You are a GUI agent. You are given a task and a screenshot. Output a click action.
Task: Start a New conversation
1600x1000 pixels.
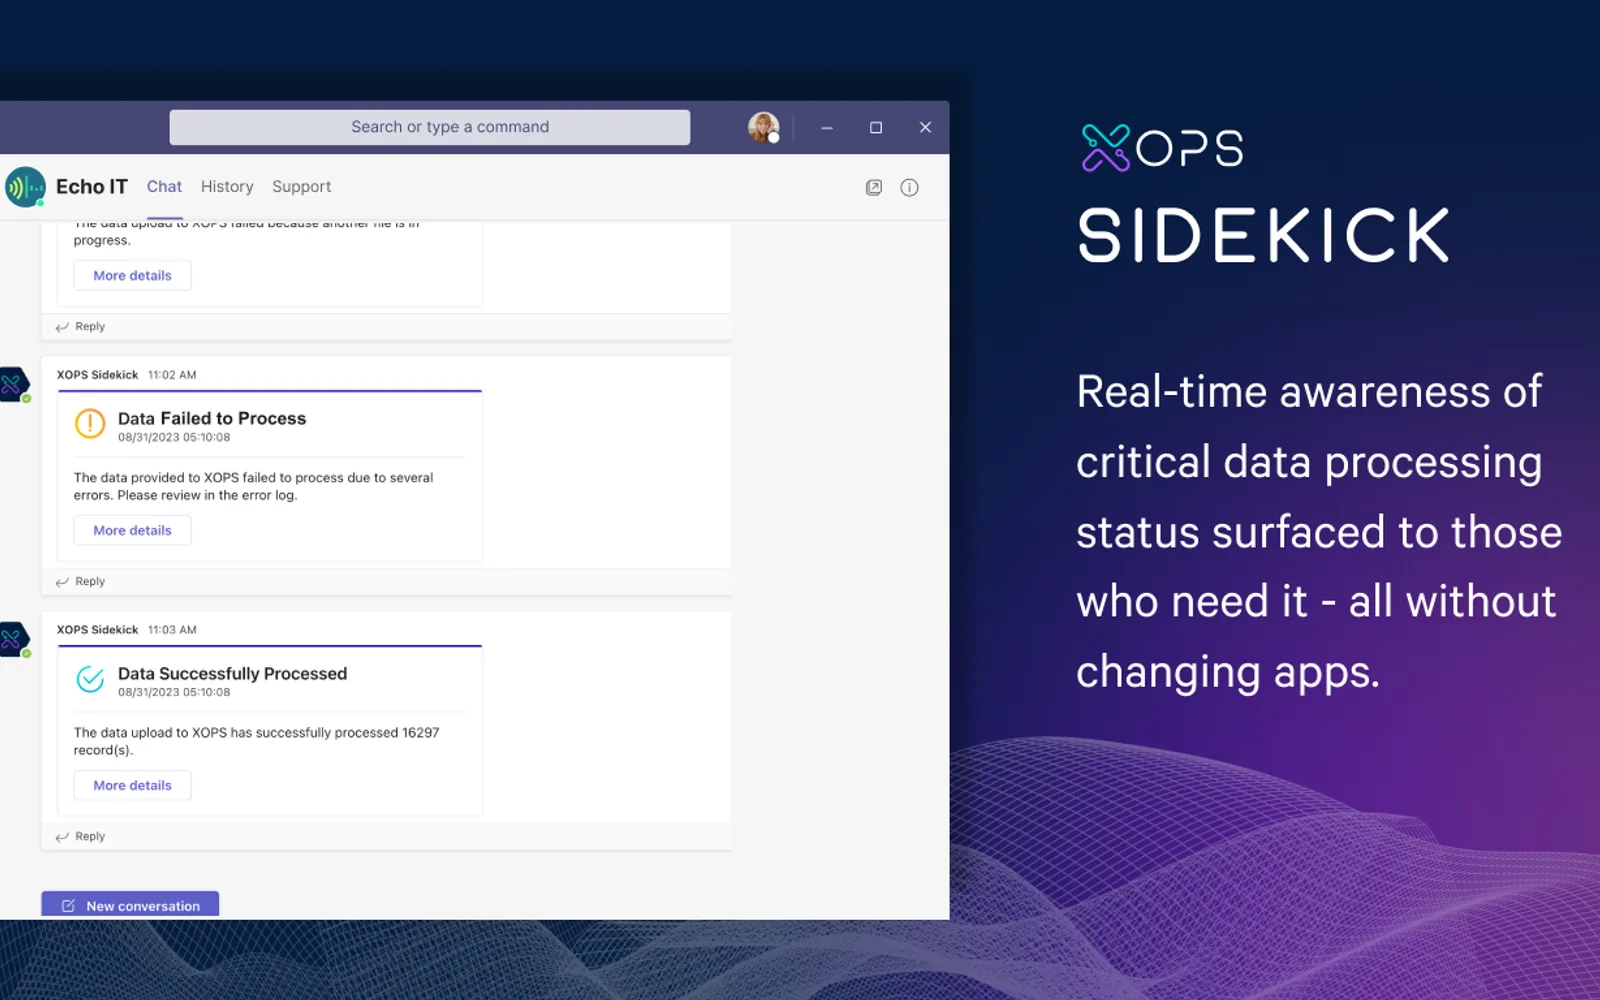pos(130,905)
